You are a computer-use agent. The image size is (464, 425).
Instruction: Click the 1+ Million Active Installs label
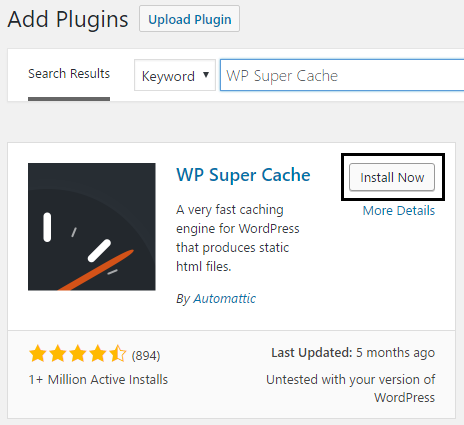98,380
